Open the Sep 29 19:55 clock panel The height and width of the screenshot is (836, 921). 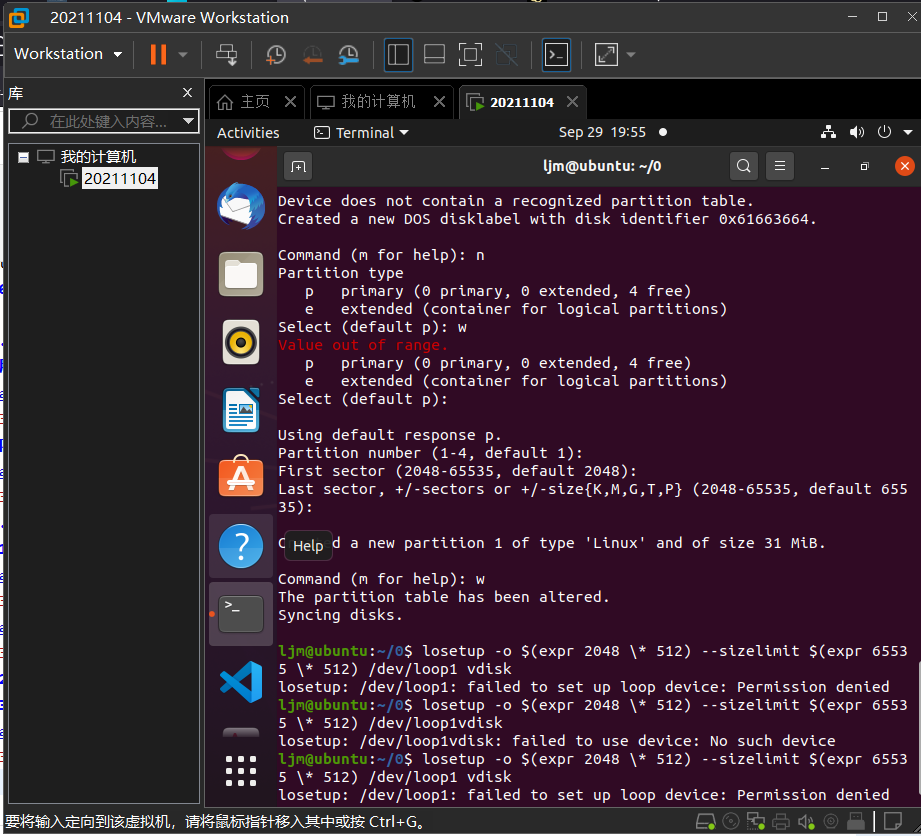click(x=602, y=132)
